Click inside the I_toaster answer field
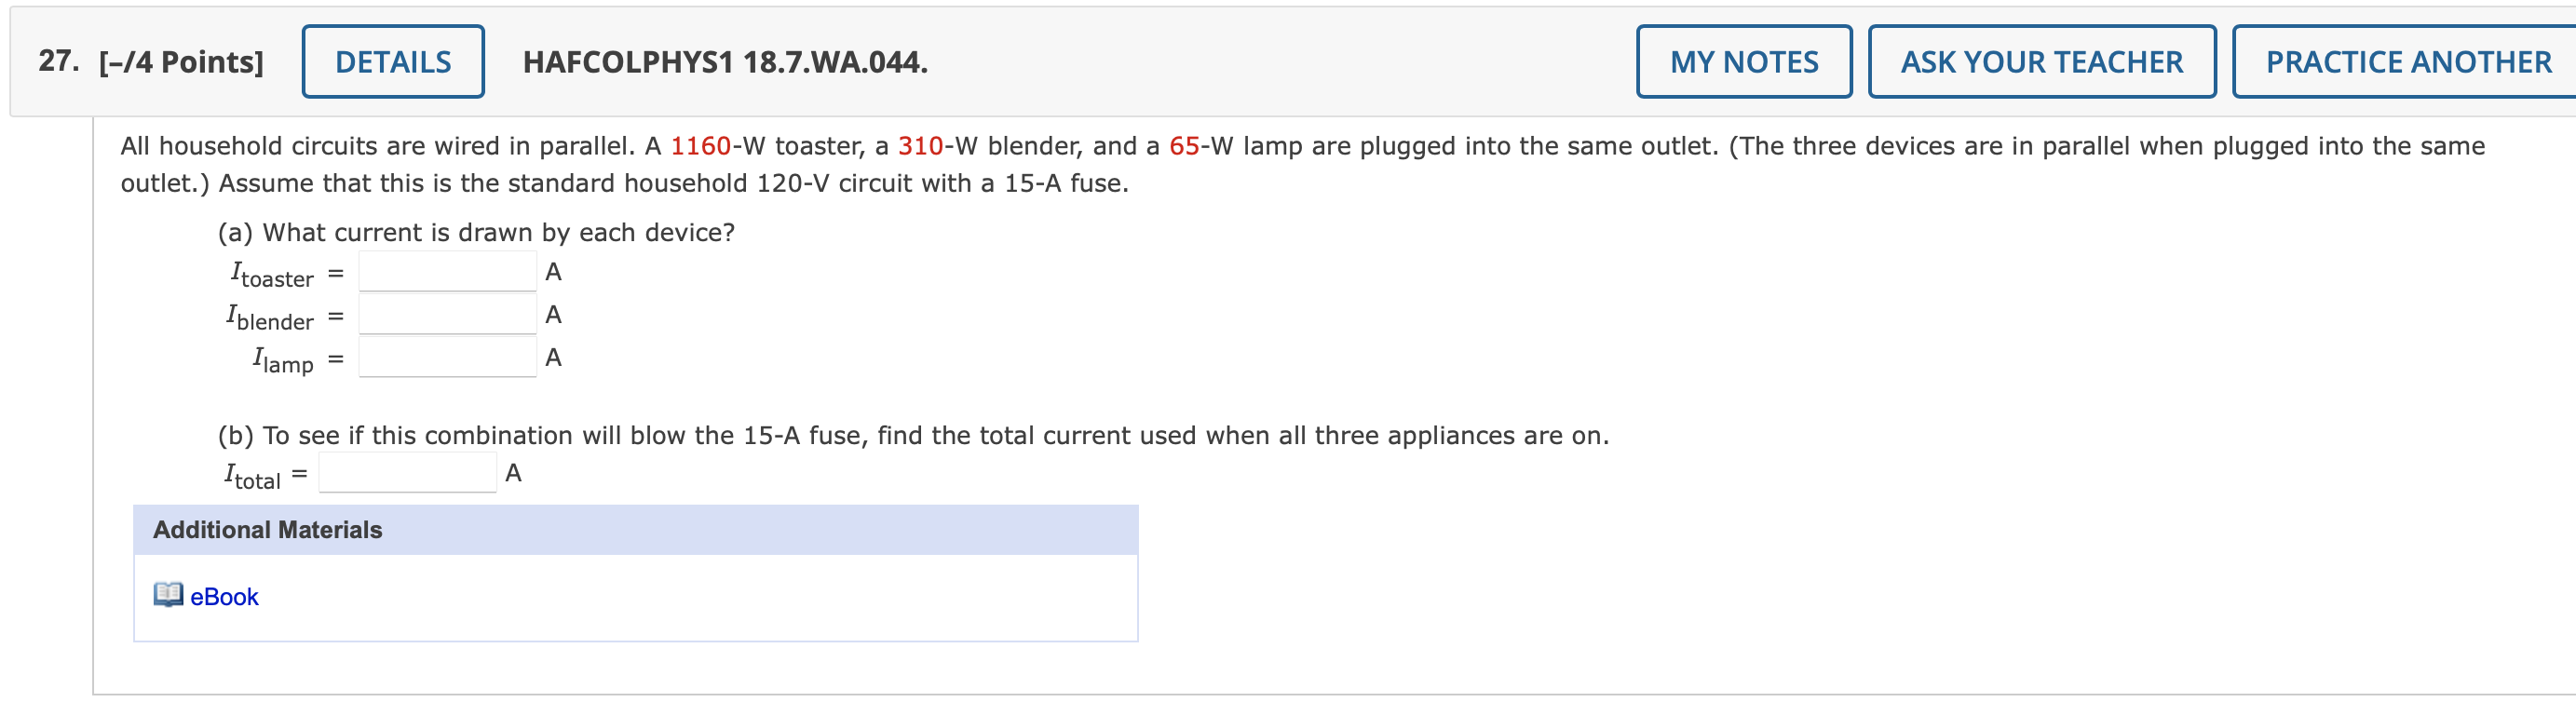2576x702 pixels. 447,270
